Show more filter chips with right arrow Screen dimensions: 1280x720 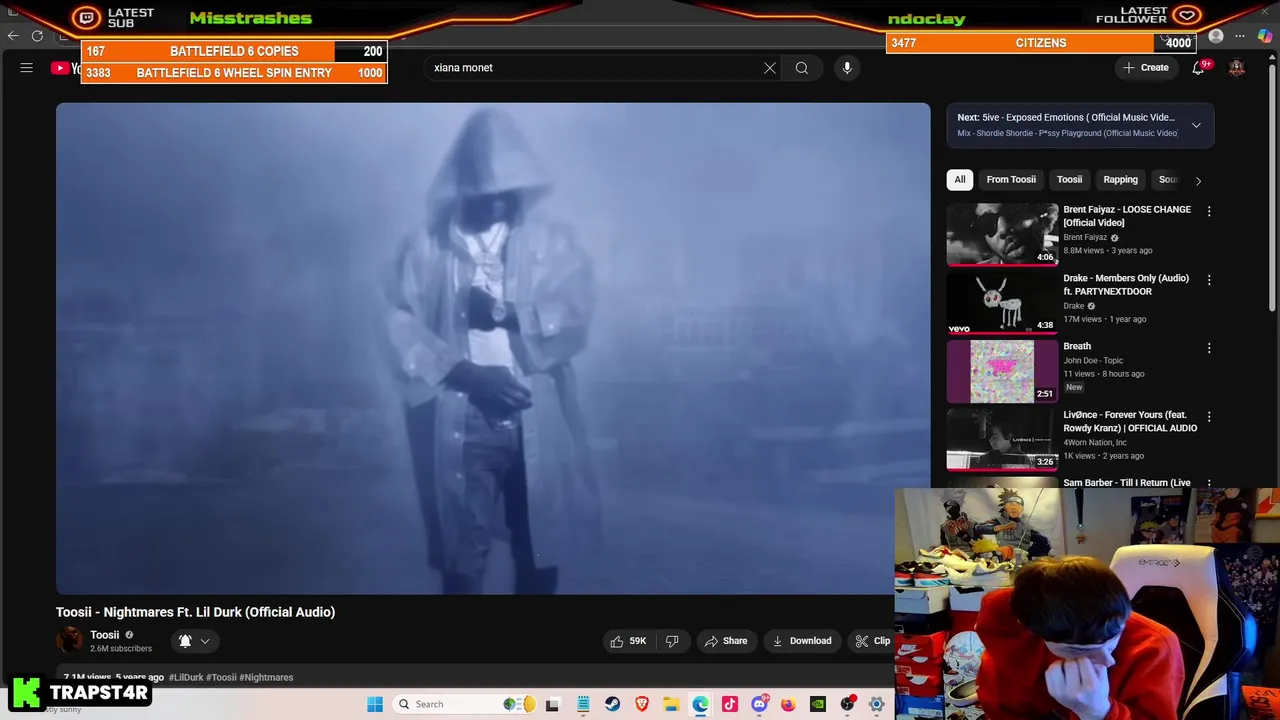(1198, 180)
